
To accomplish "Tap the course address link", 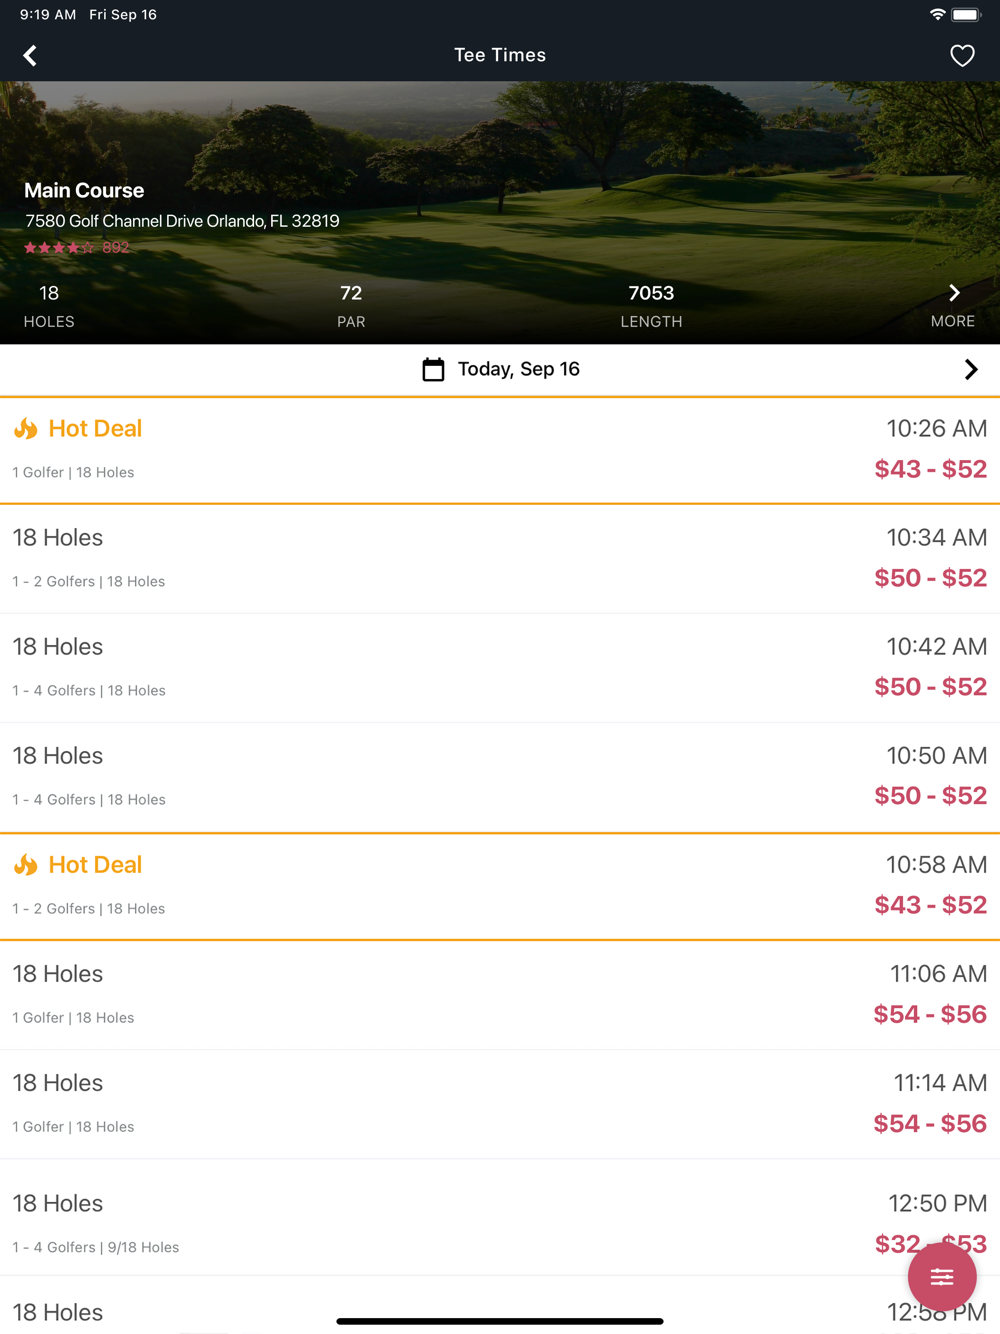I will click(182, 221).
